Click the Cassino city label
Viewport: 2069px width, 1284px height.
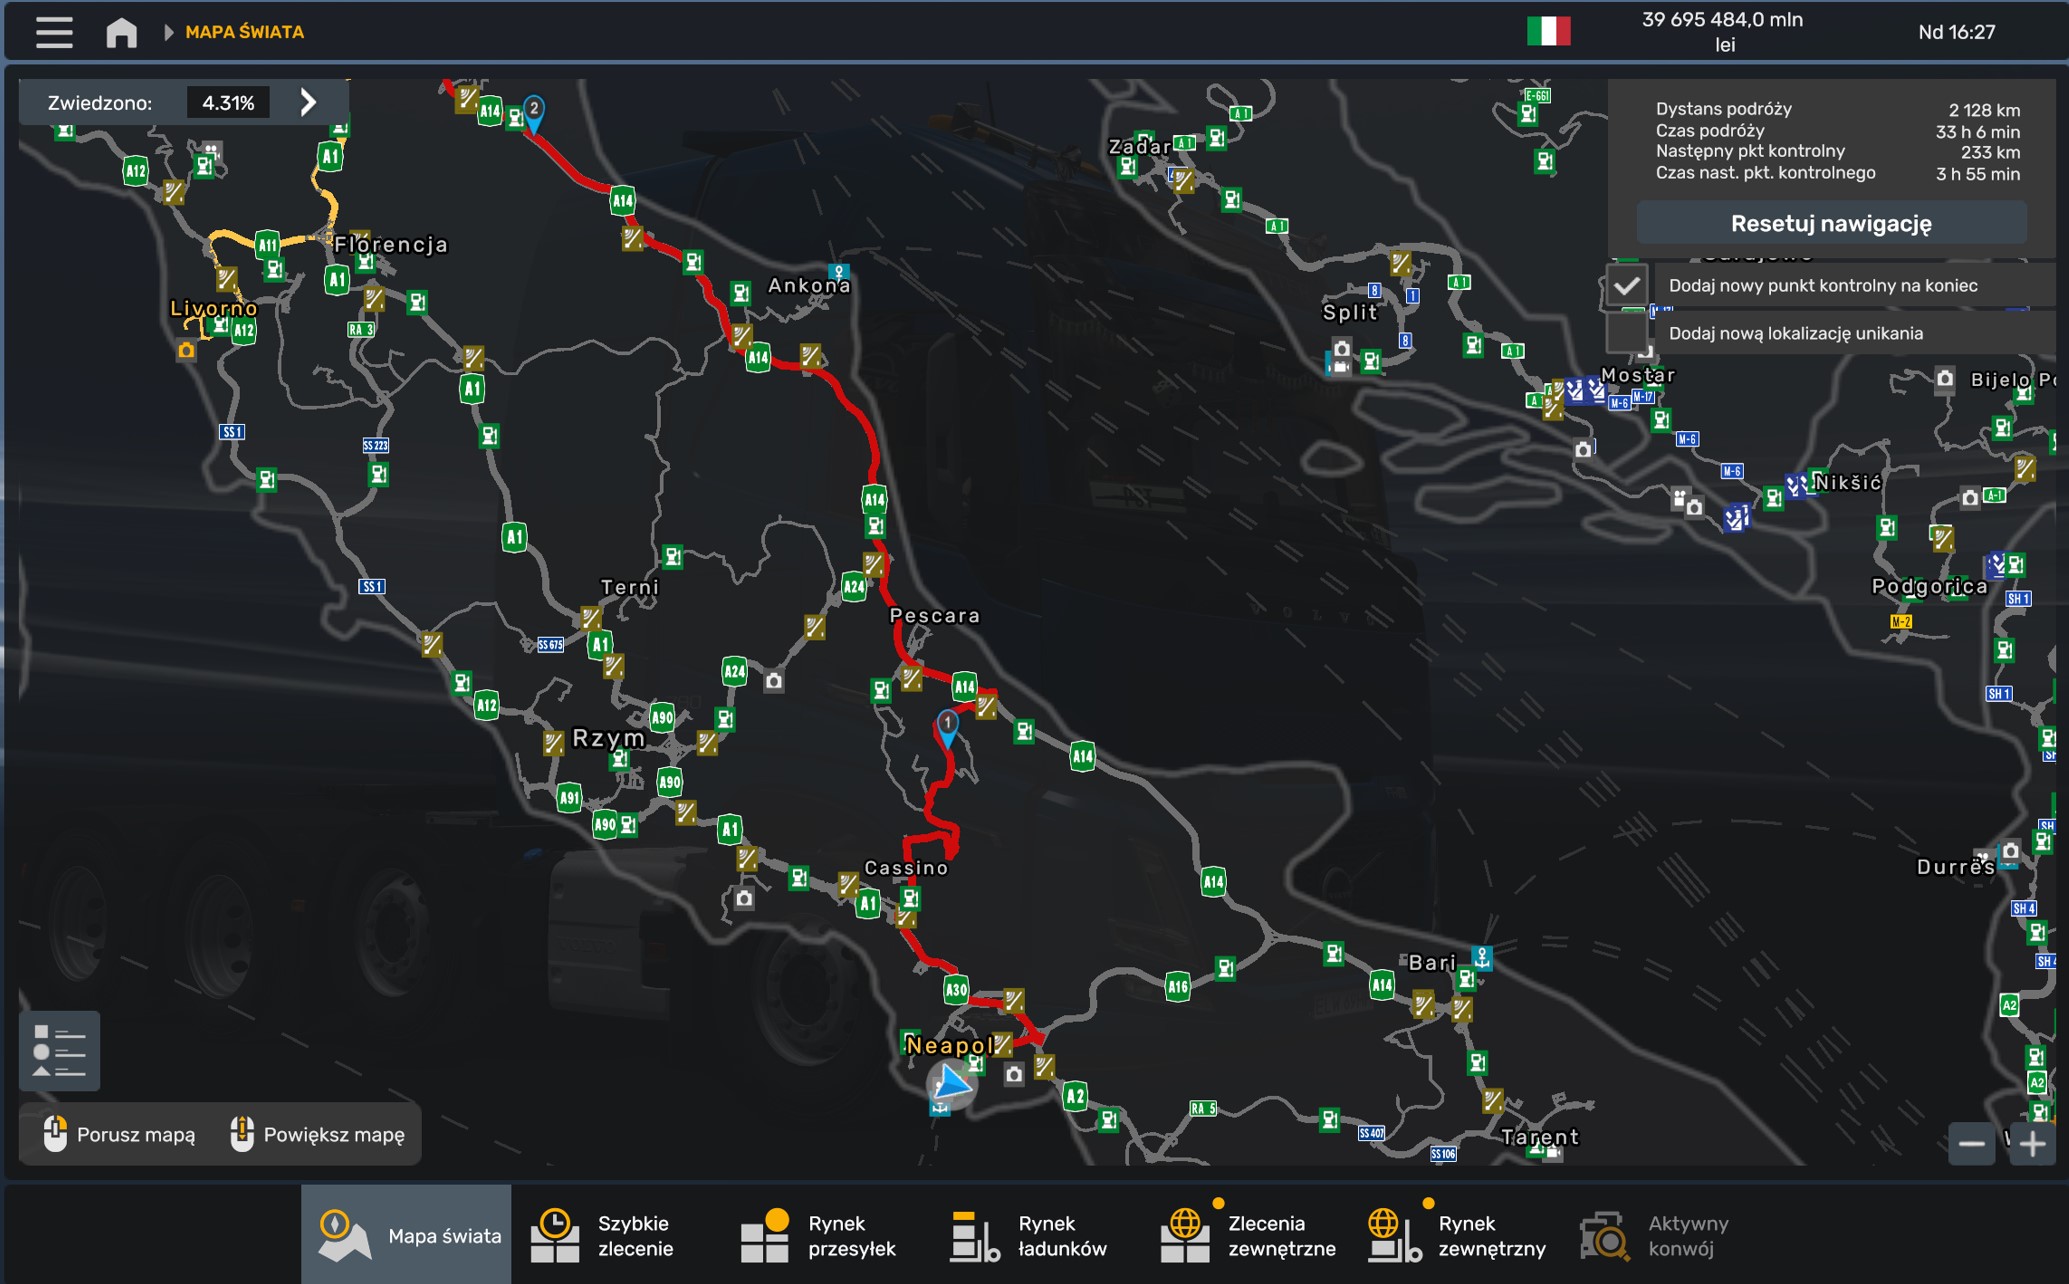point(906,867)
